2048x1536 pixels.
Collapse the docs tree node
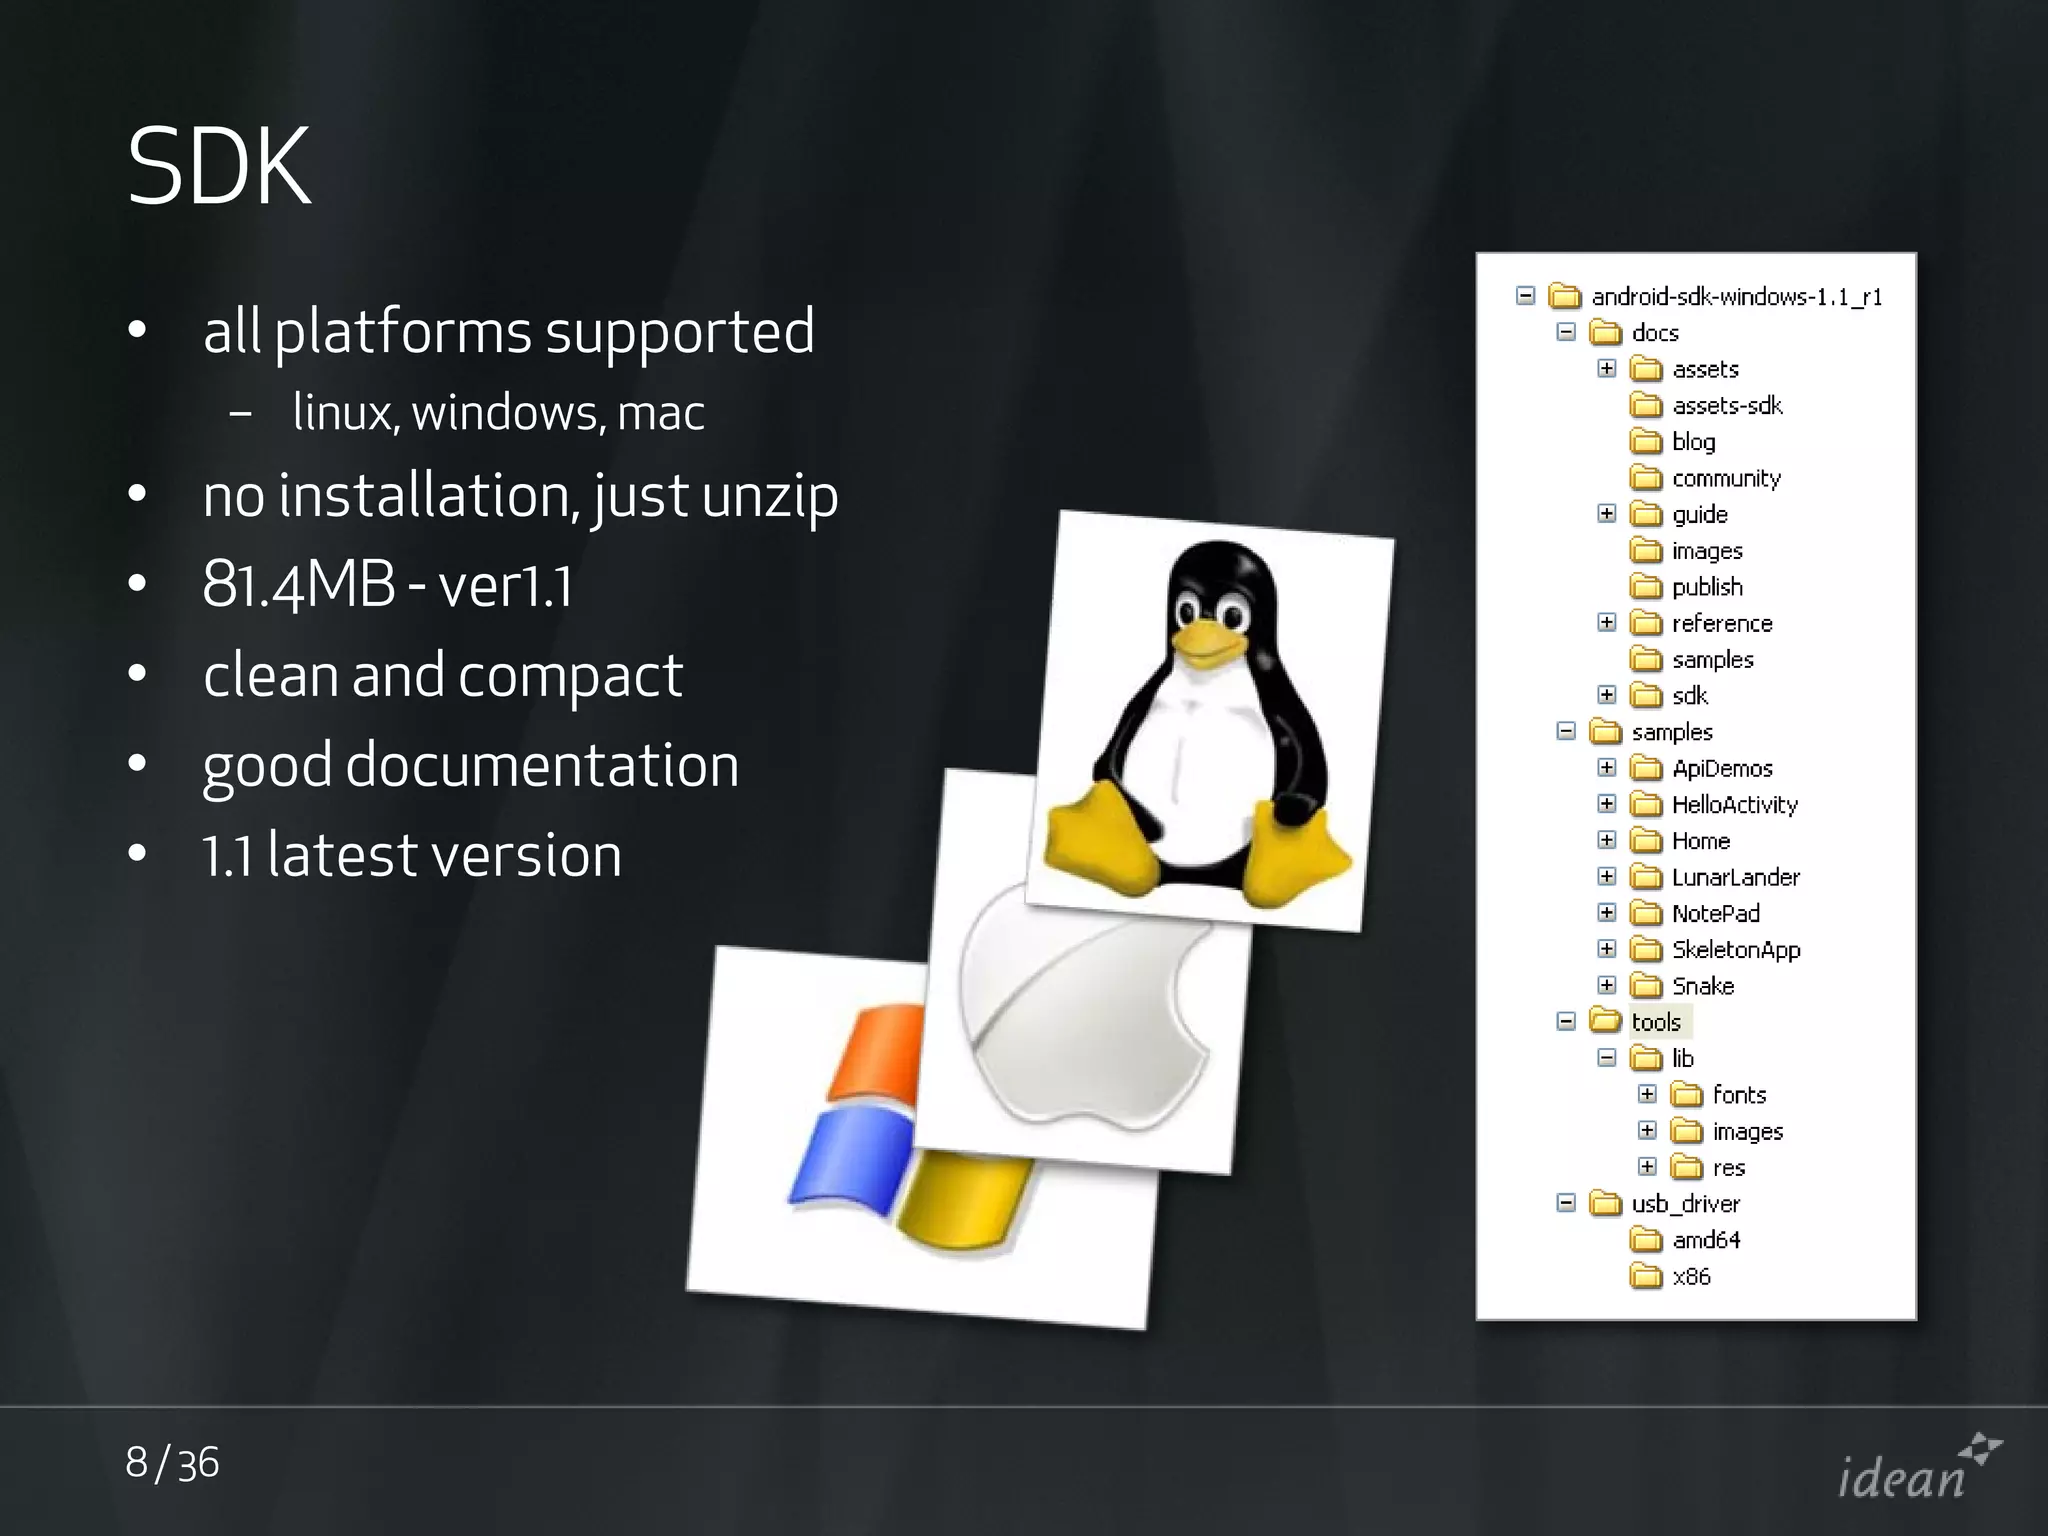pos(1566,332)
